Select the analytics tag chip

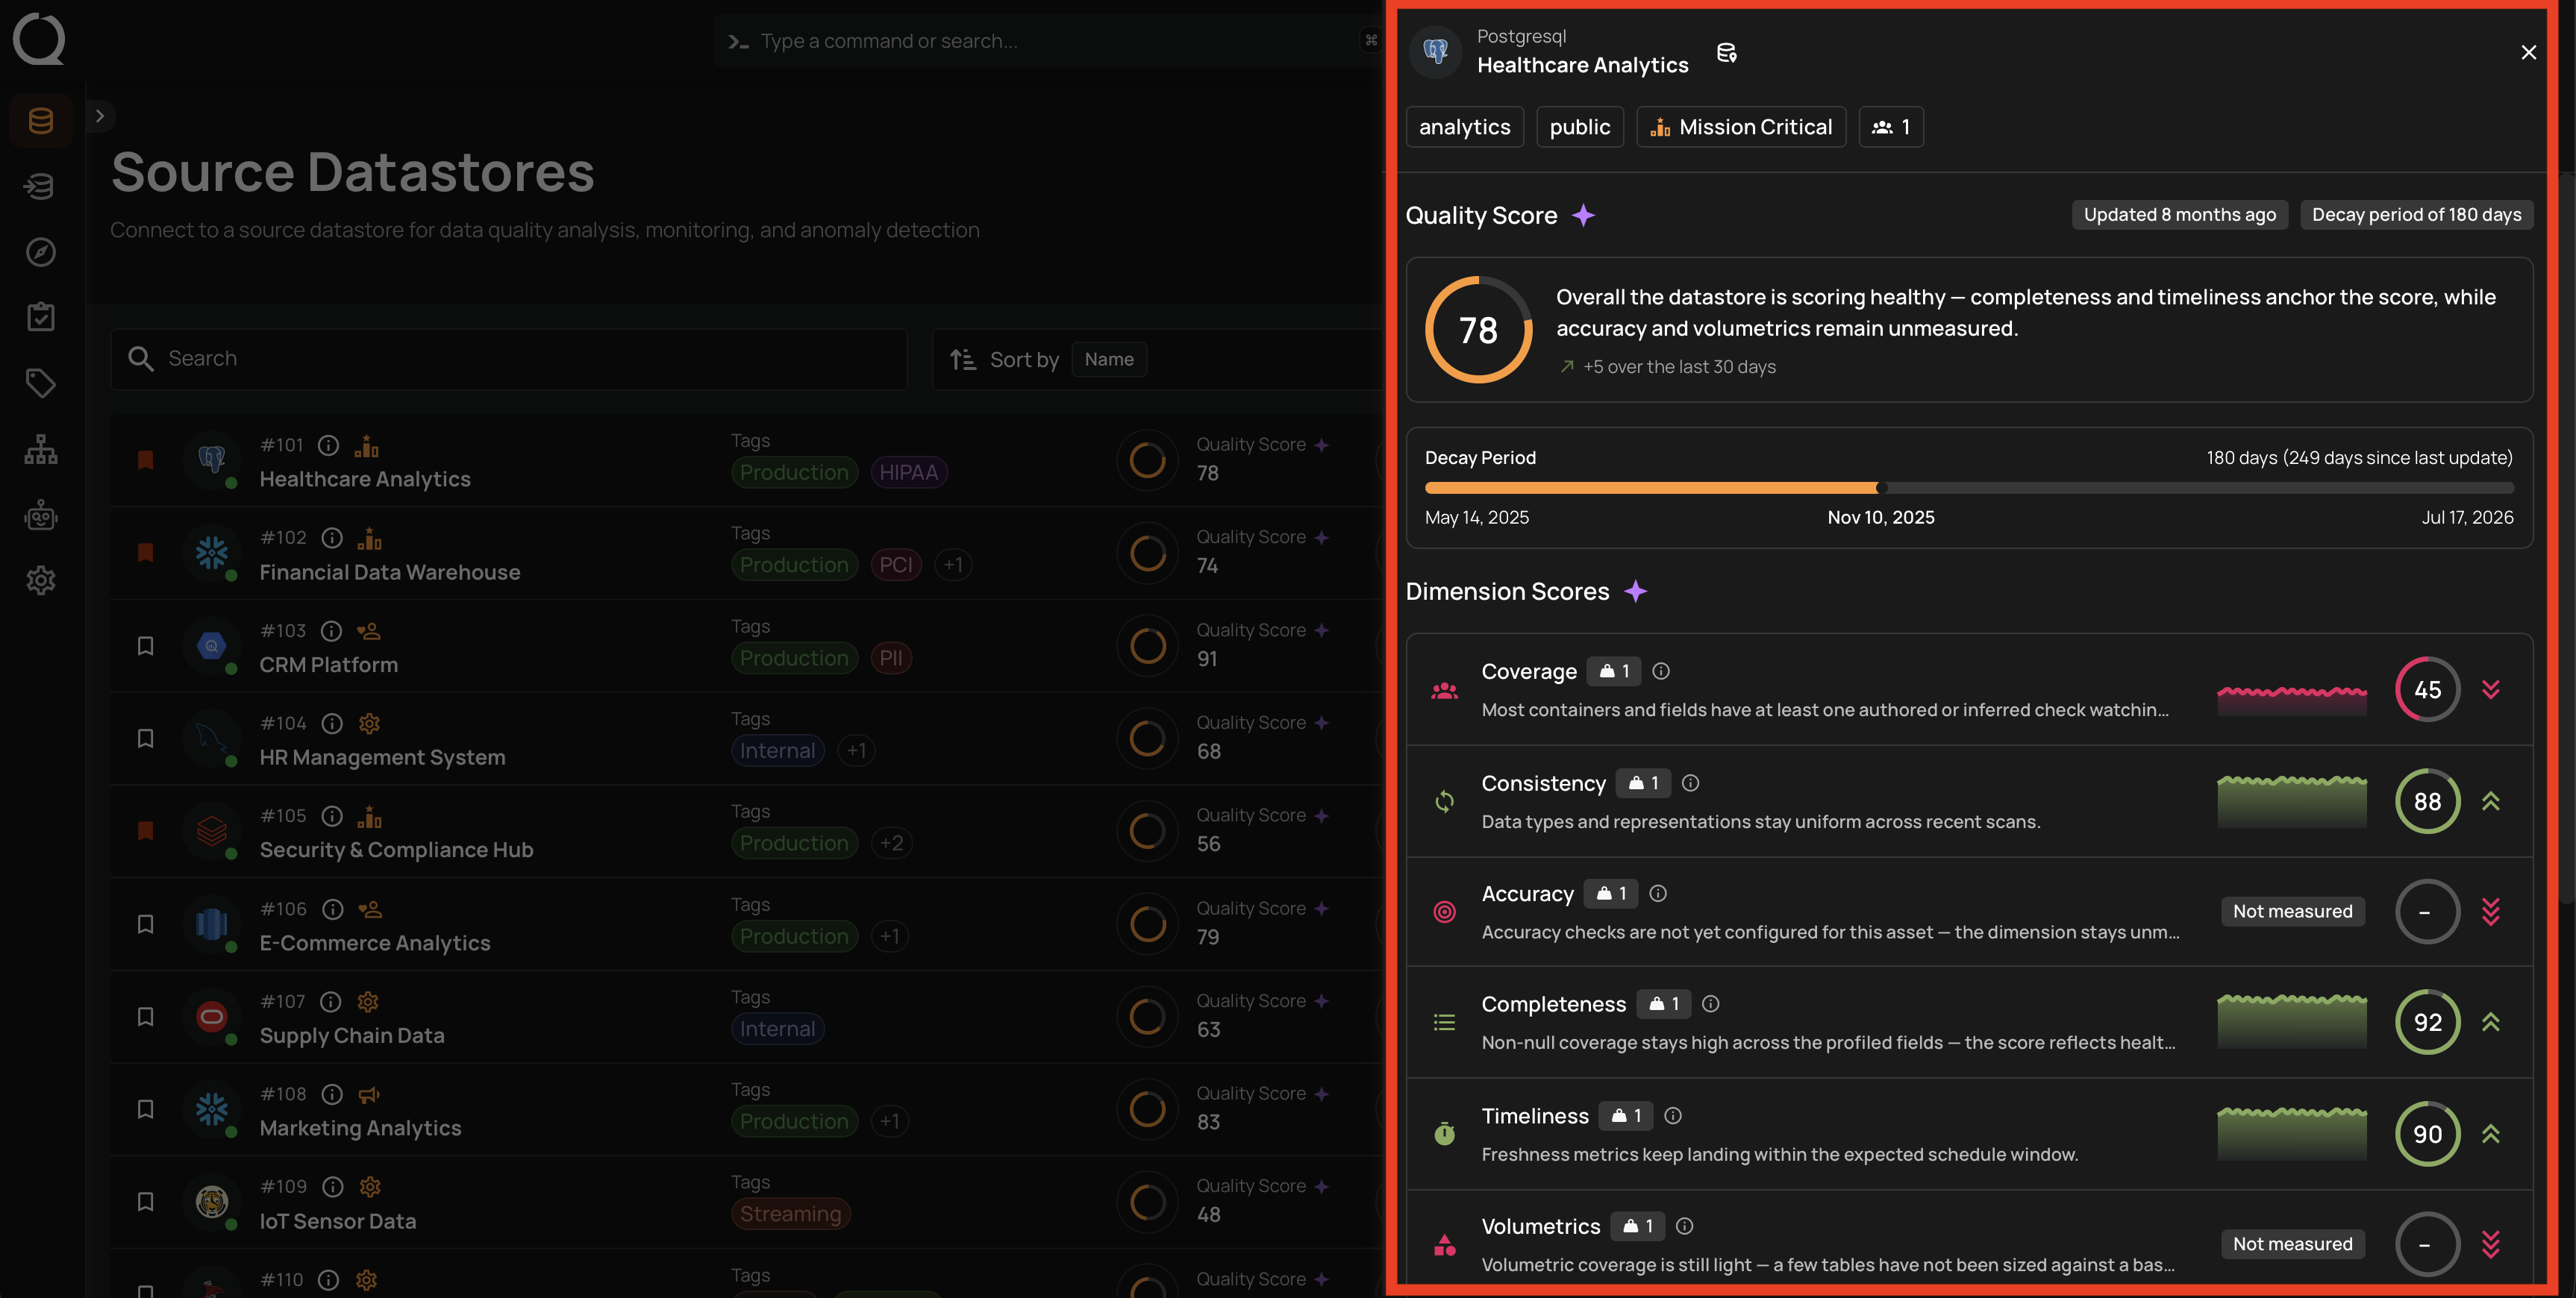coord(1465,127)
